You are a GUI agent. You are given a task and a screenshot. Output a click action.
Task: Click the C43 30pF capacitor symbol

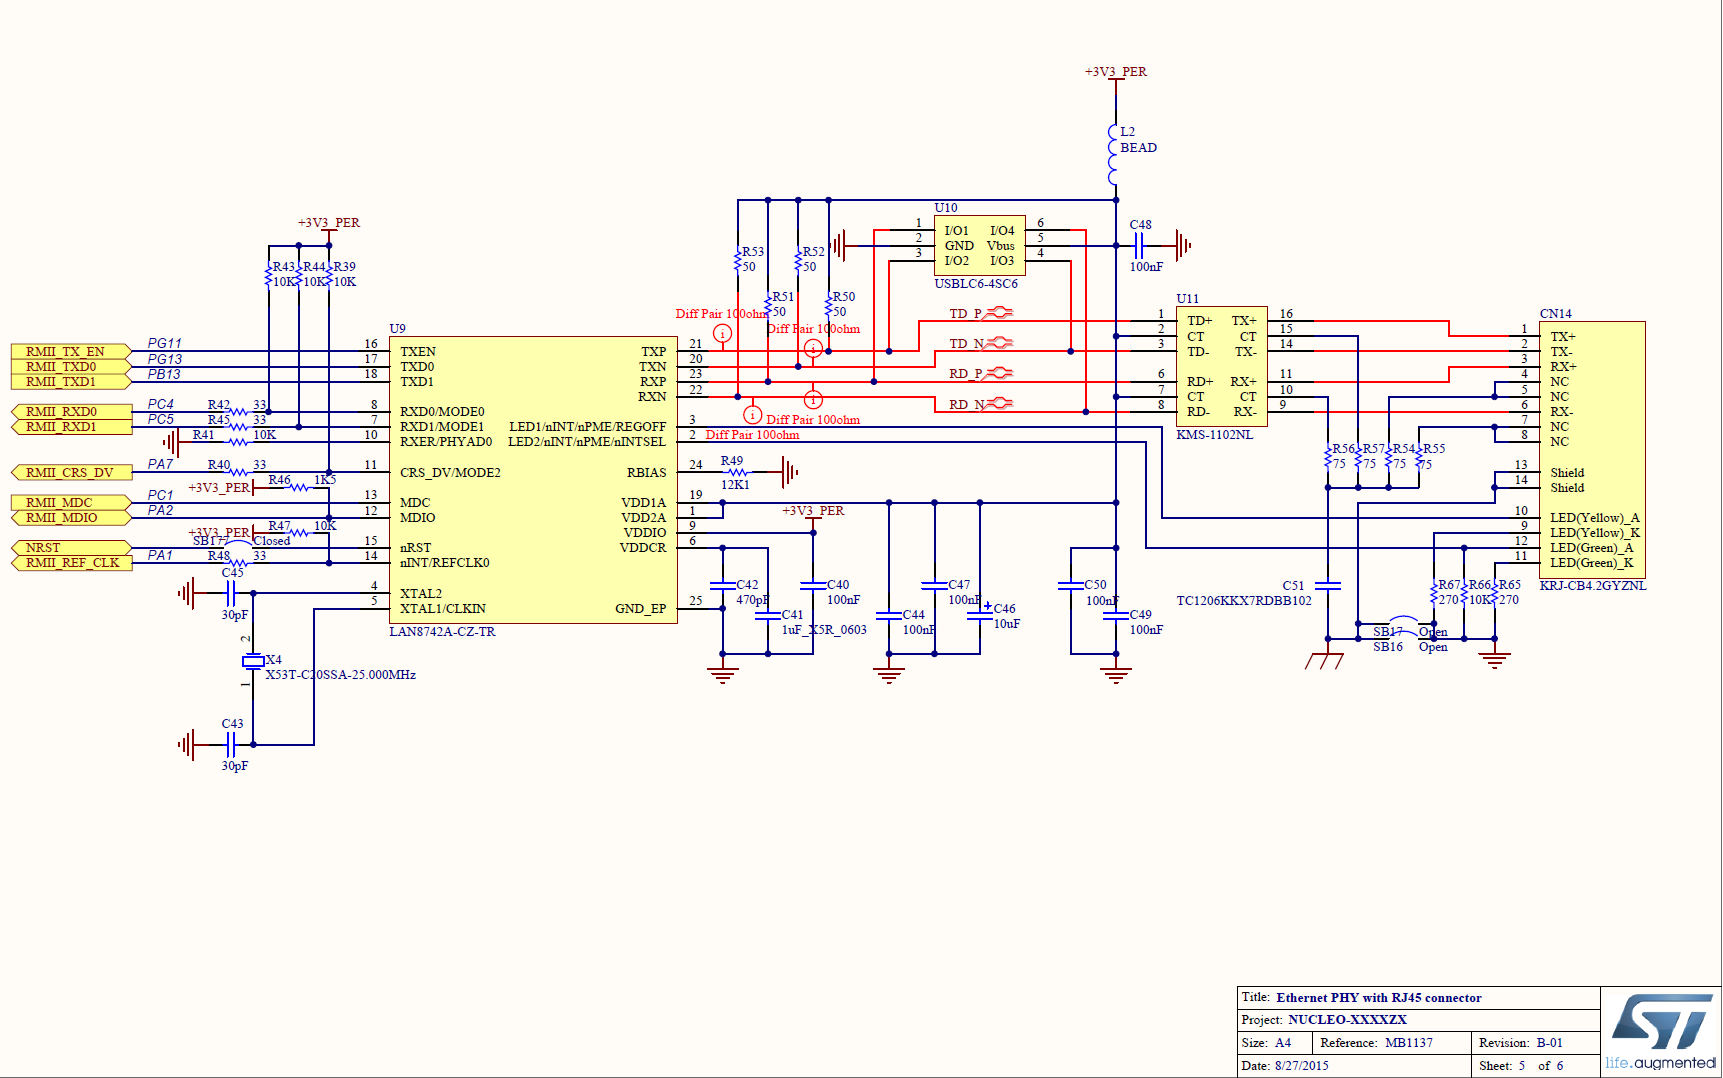tap(231, 744)
